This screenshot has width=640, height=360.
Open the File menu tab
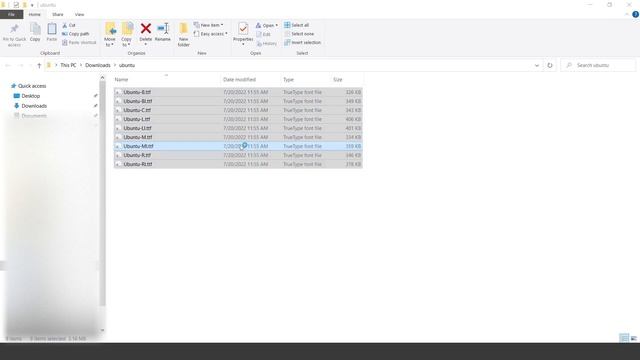pos(11,14)
